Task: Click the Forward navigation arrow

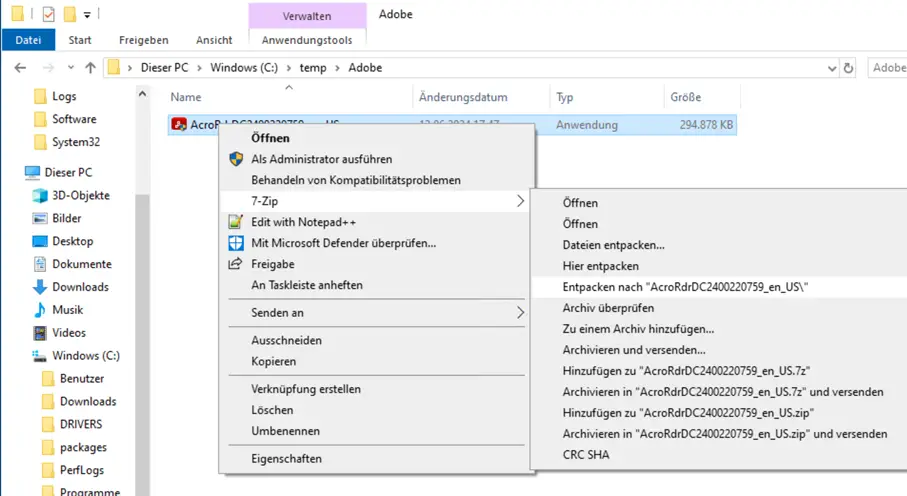Action: (x=48, y=68)
